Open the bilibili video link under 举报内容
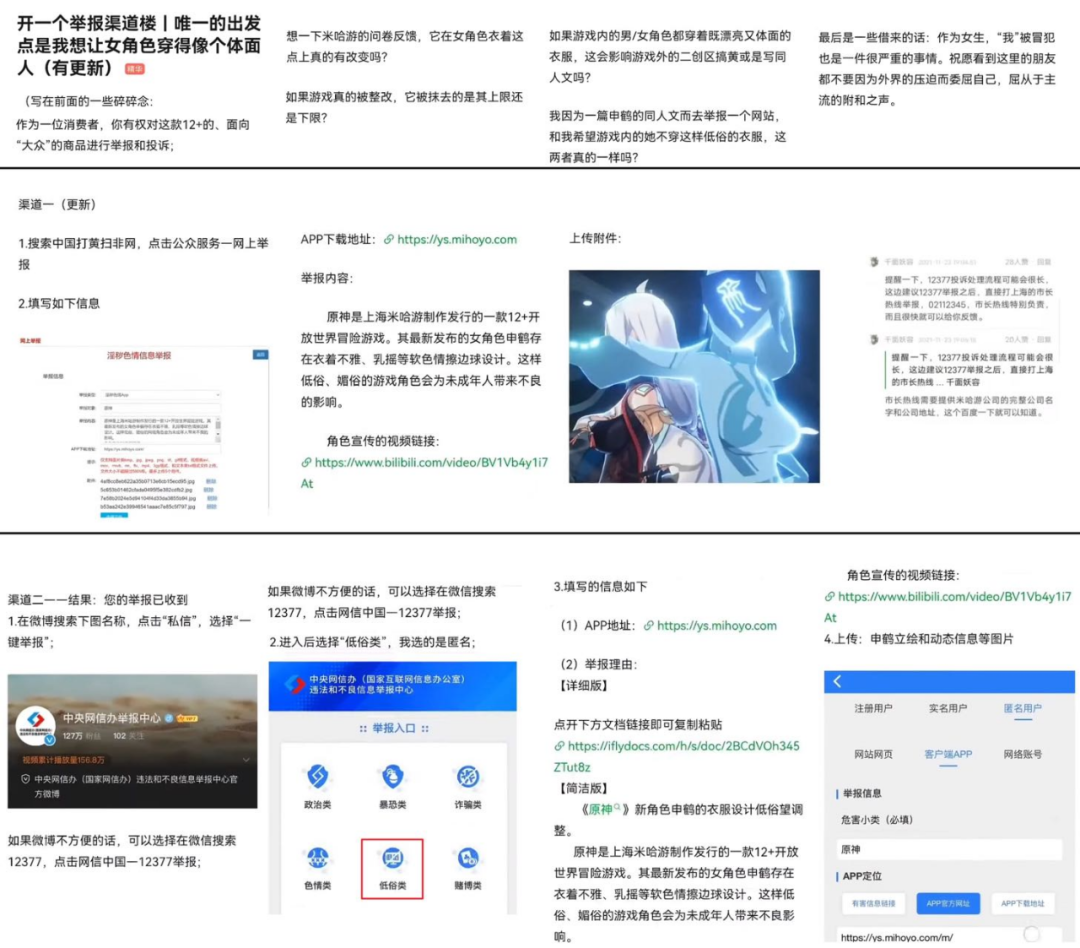 coord(424,473)
